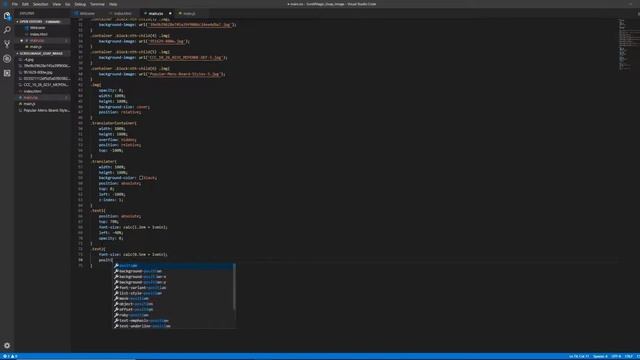Open the Search view in activity bar

pyautogui.click(x=7, y=30)
